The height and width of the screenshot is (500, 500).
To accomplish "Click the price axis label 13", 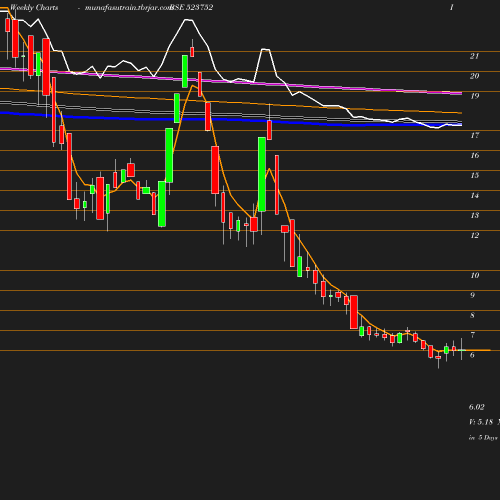I will click(475, 215).
